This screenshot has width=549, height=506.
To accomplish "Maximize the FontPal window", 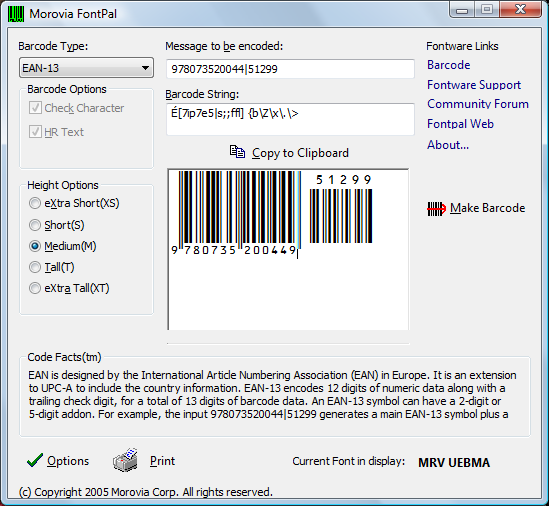I will tap(487, 10).
